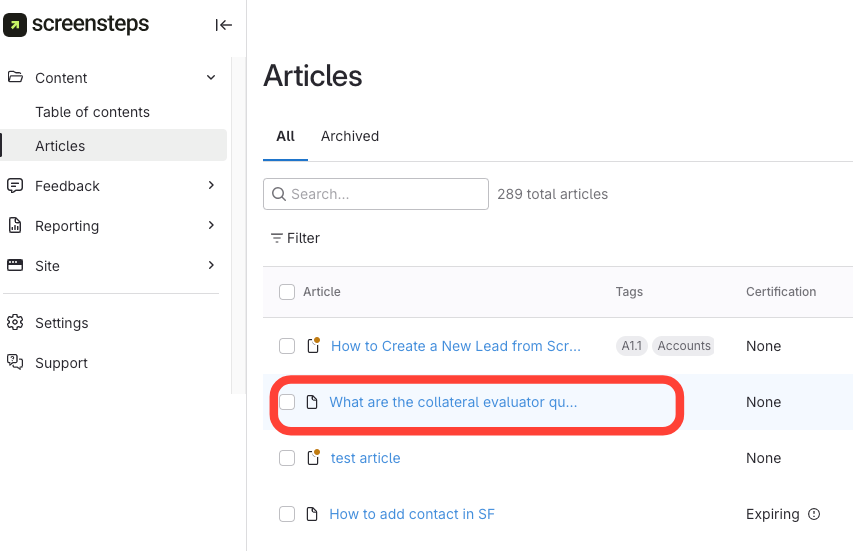Click the Support headset icon
The width and height of the screenshot is (853, 551).
click(x=15, y=362)
